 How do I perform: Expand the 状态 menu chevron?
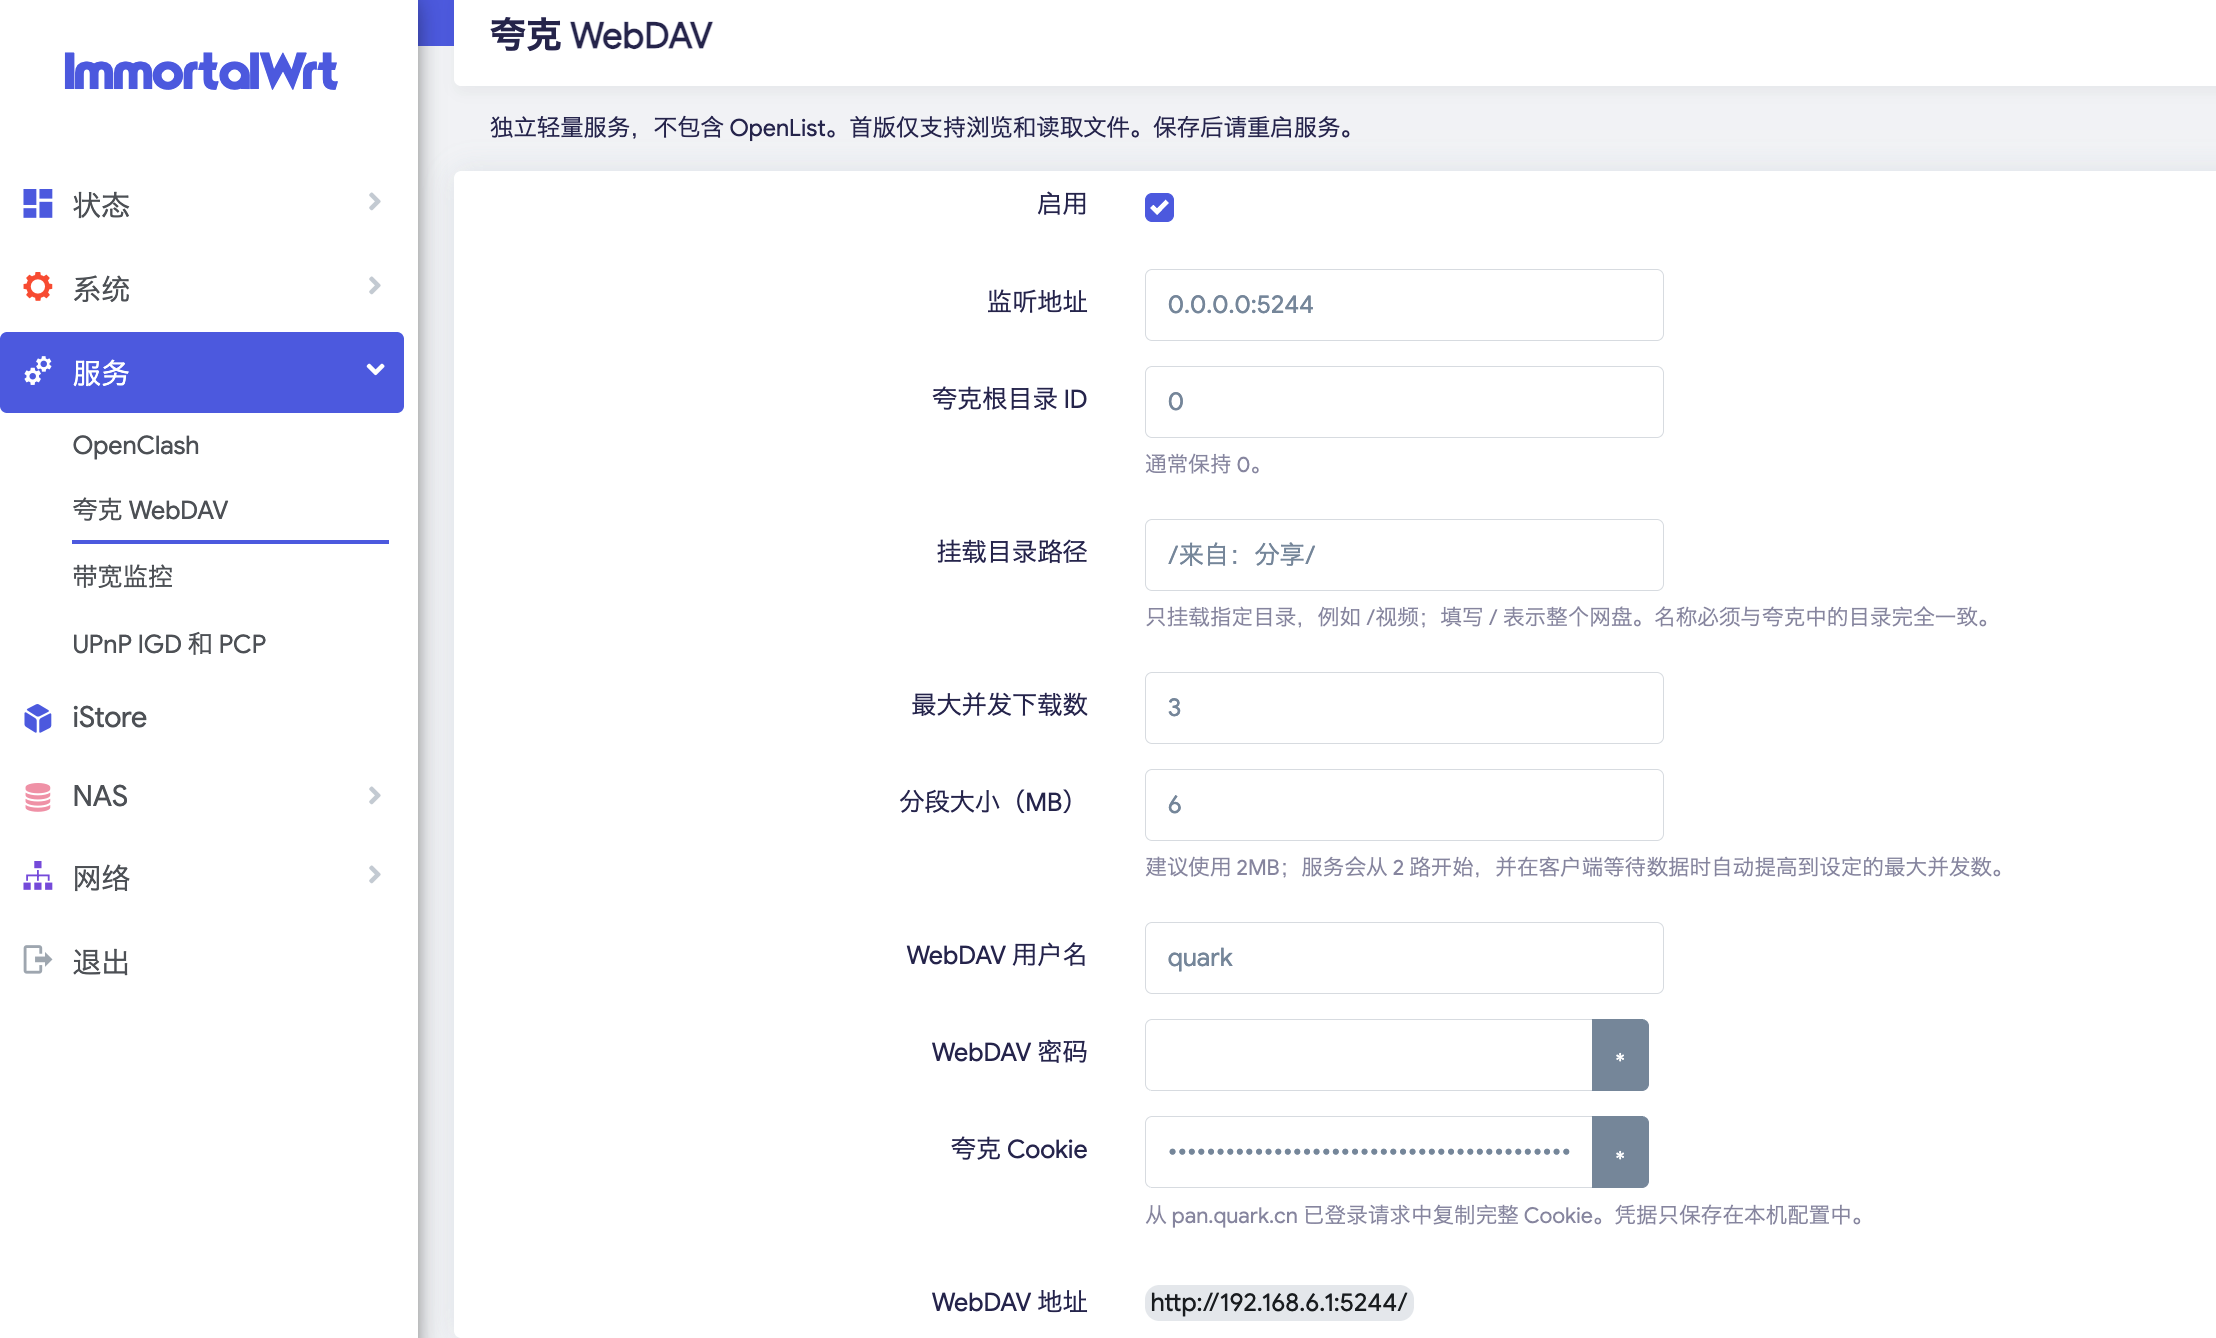coord(375,202)
